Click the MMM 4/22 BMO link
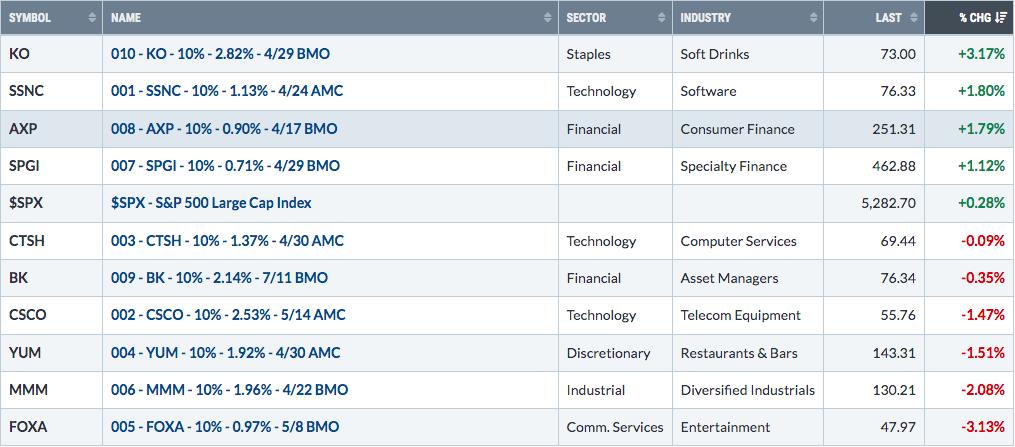Image resolution: width=1015 pixels, height=447 pixels. (x=229, y=390)
